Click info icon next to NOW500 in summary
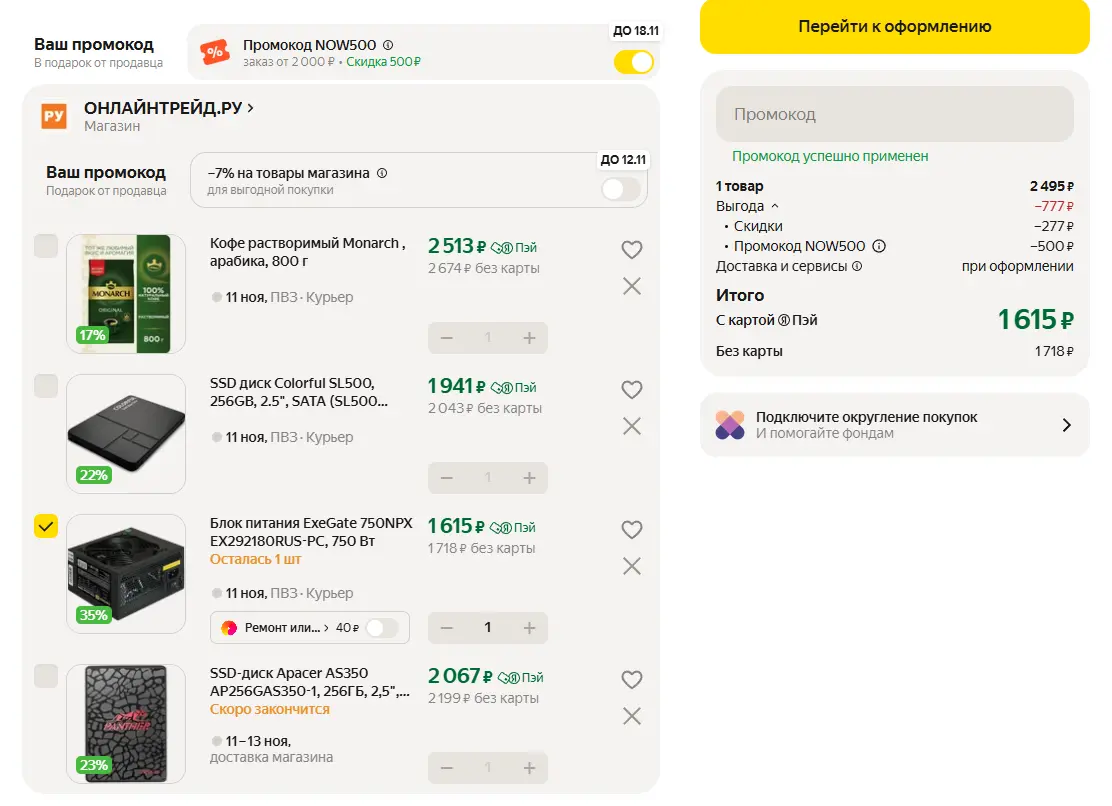Image resolution: width=1112 pixels, height=806 pixels. point(879,246)
